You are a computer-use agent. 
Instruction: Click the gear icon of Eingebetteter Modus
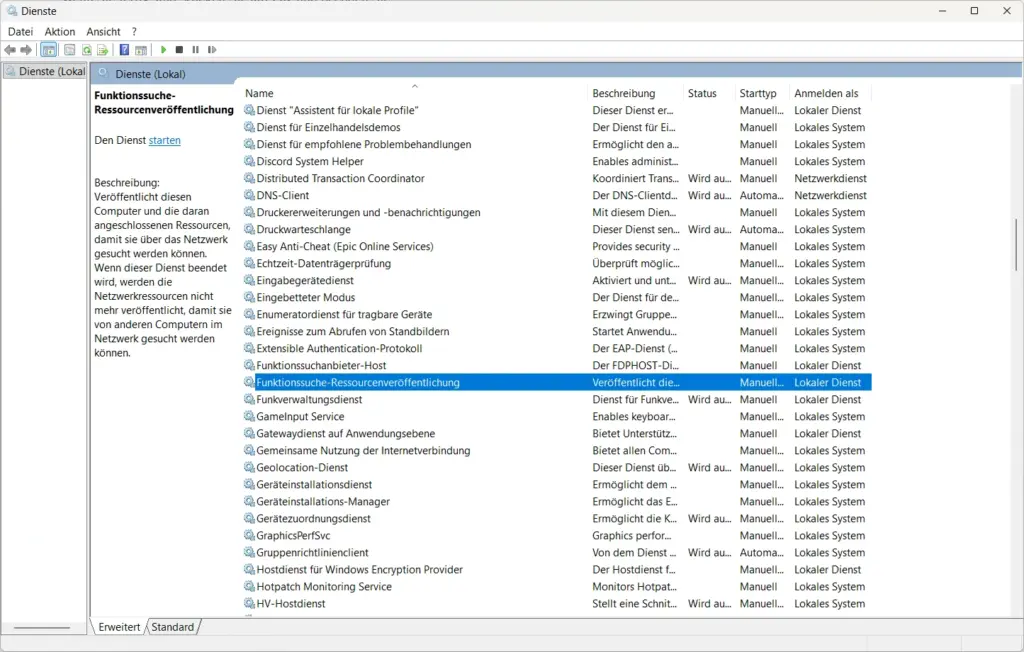(249, 297)
